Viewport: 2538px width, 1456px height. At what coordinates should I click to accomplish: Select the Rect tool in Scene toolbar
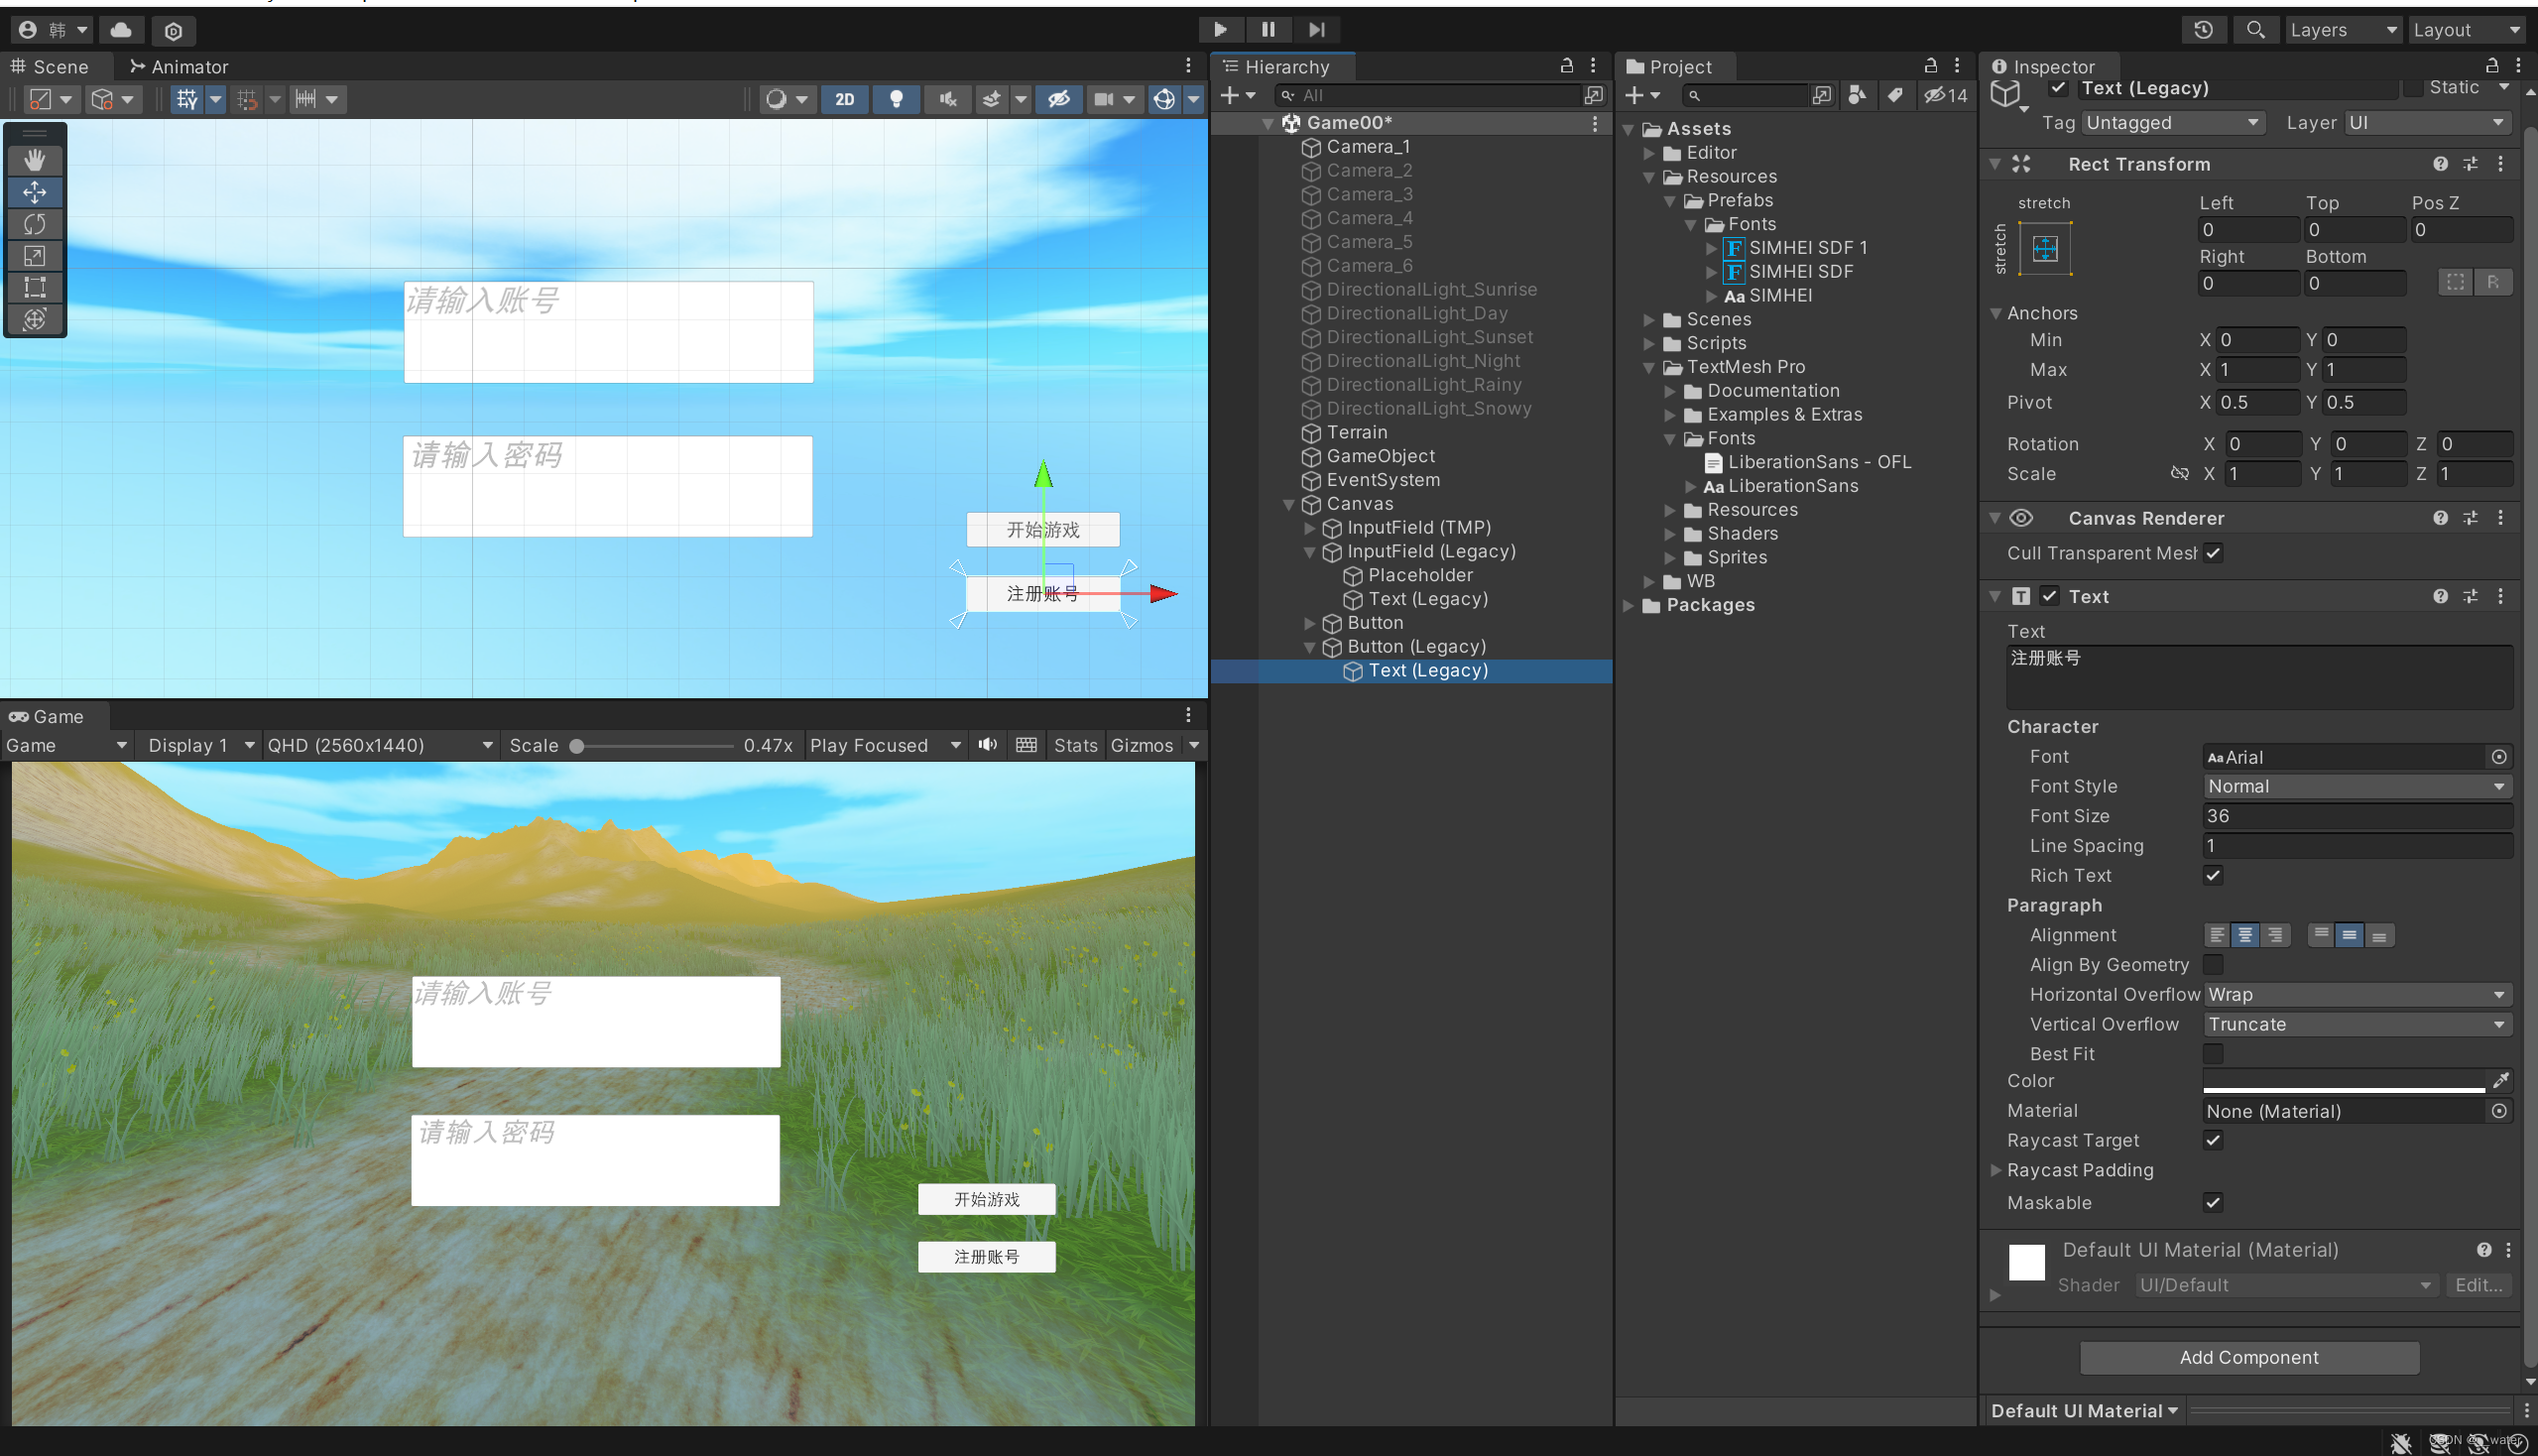[x=34, y=287]
